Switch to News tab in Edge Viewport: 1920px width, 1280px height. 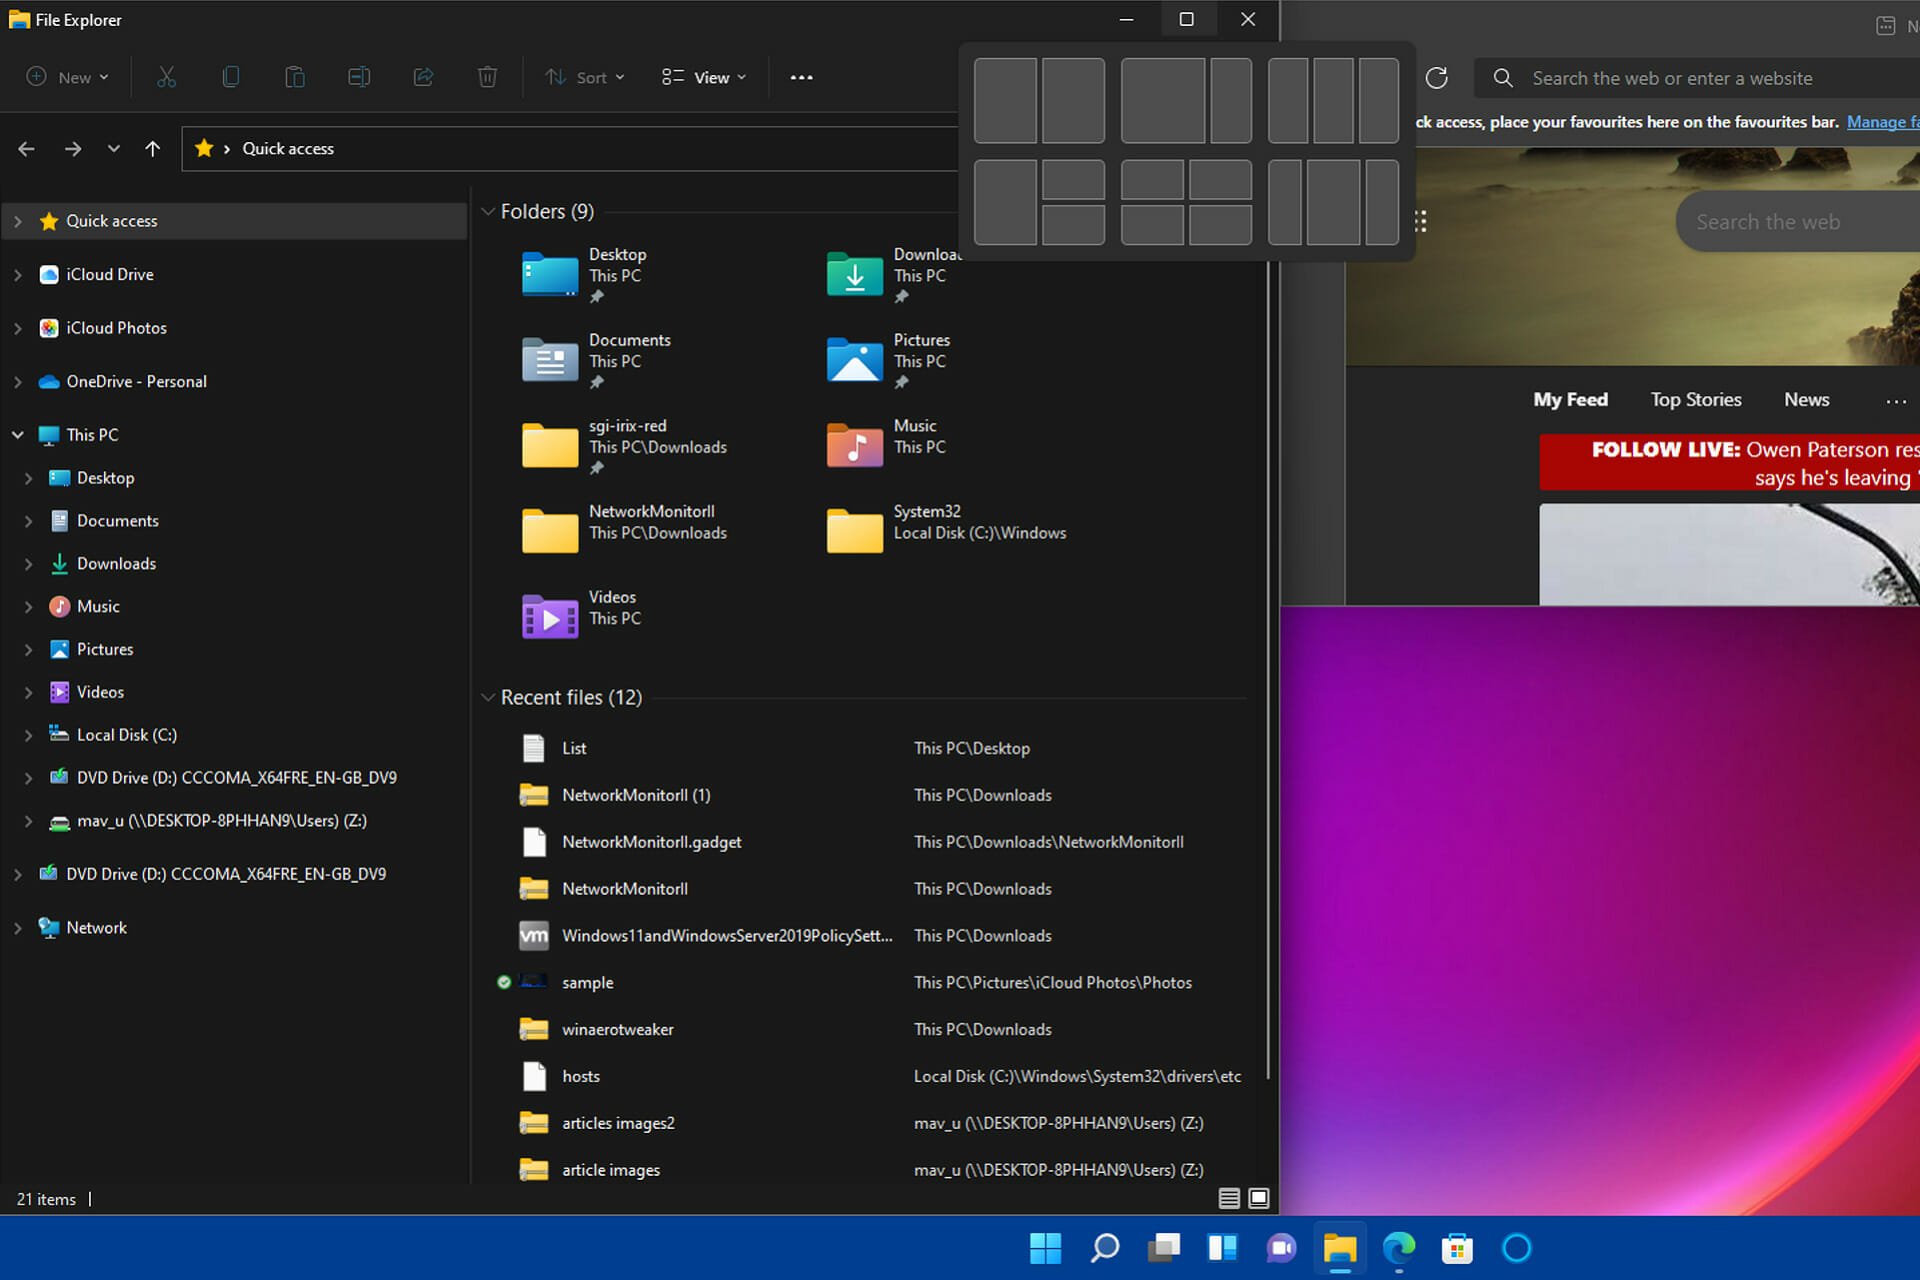pos(1806,399)
